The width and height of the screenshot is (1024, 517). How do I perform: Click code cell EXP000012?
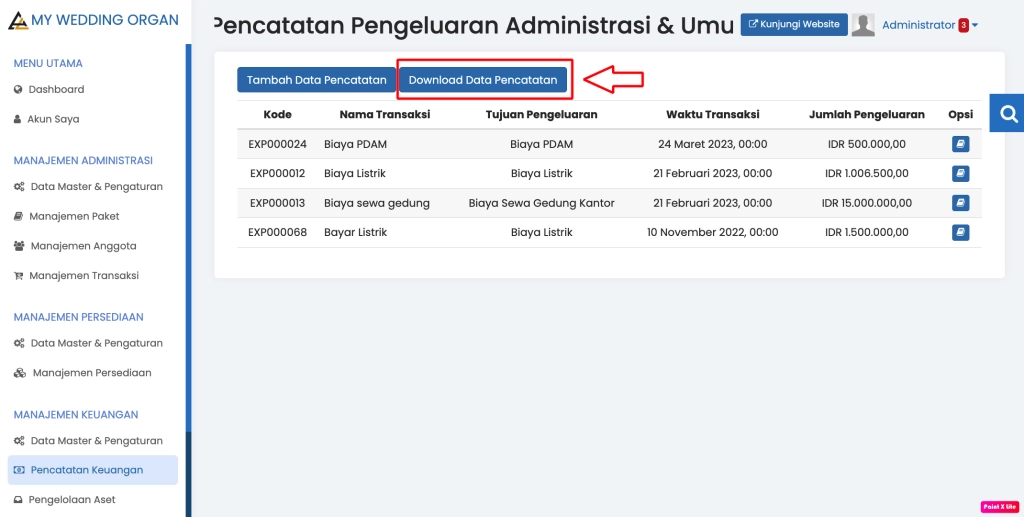click(278, 174)
